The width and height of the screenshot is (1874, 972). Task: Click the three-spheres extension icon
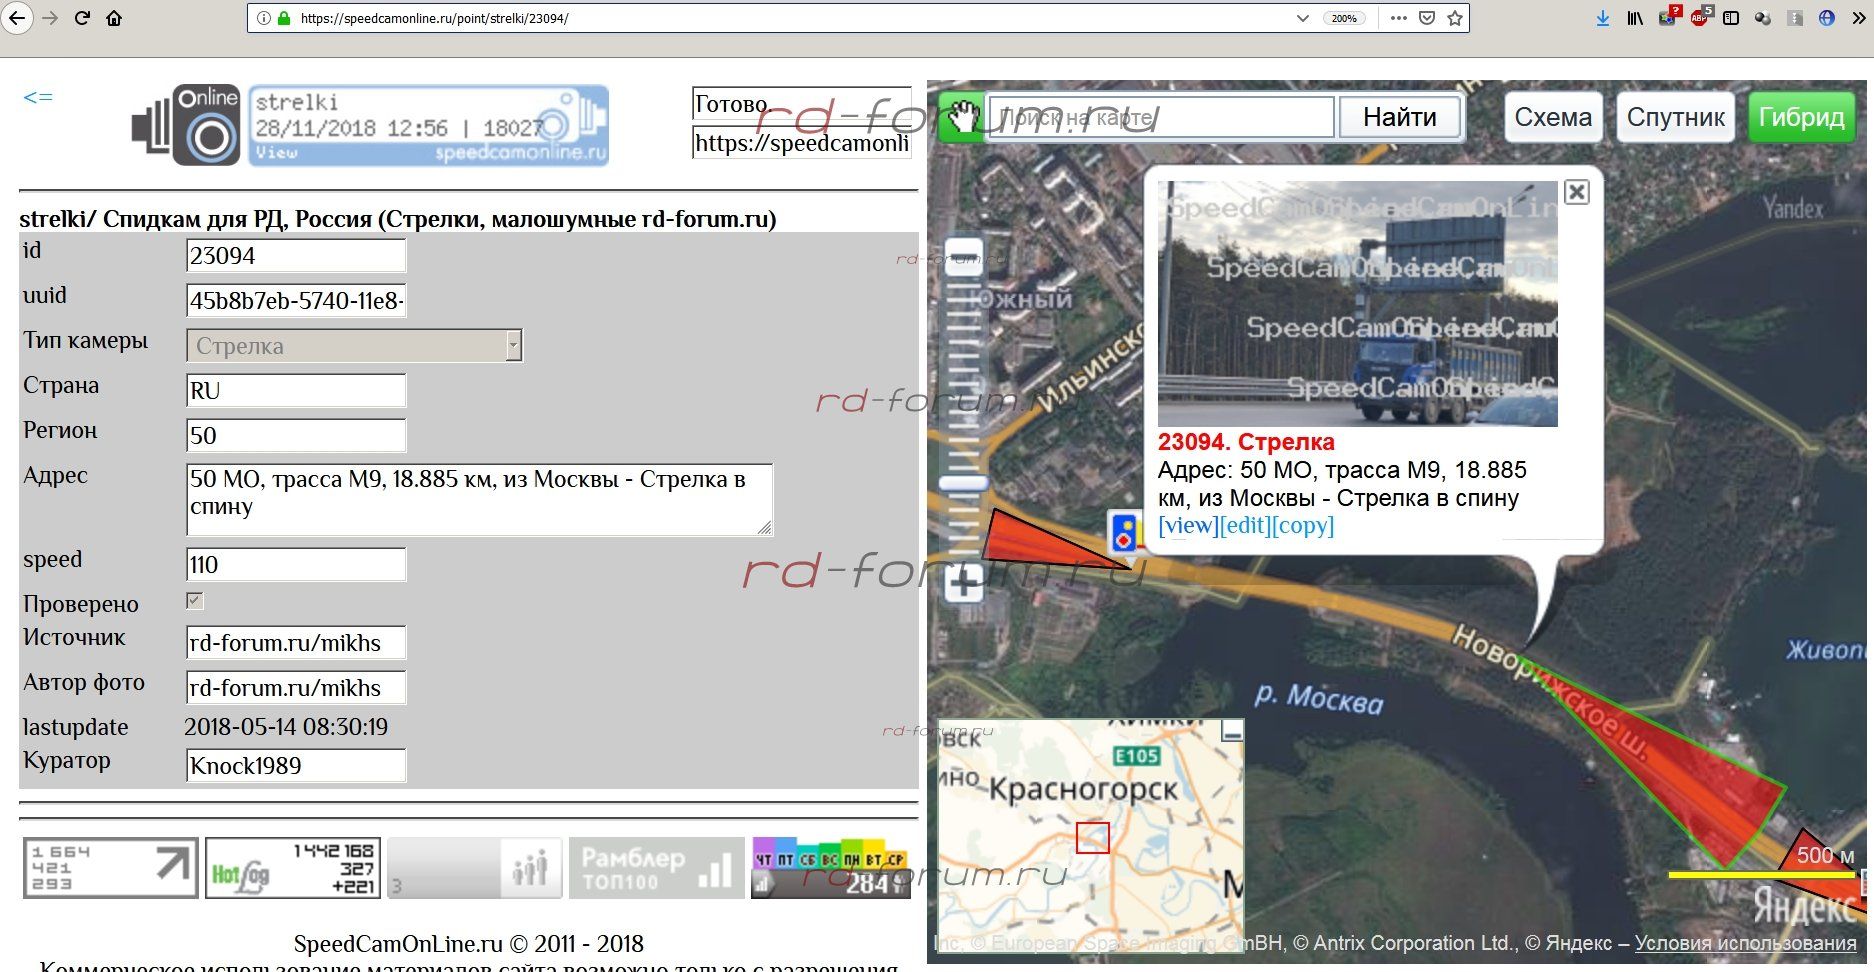tap(1763, 18)
